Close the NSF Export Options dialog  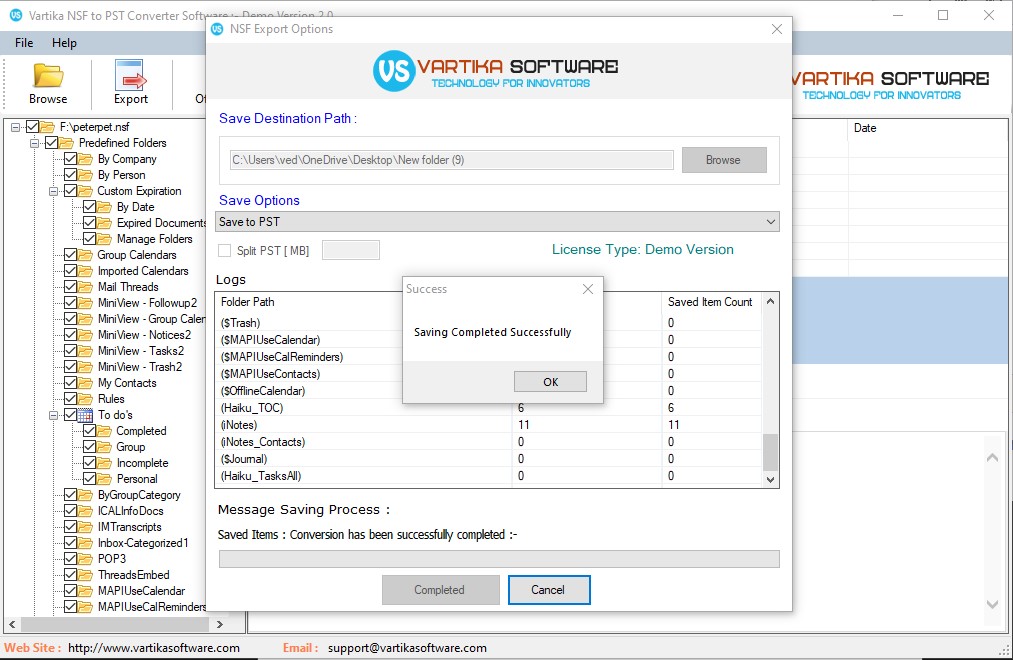[777, 29]
